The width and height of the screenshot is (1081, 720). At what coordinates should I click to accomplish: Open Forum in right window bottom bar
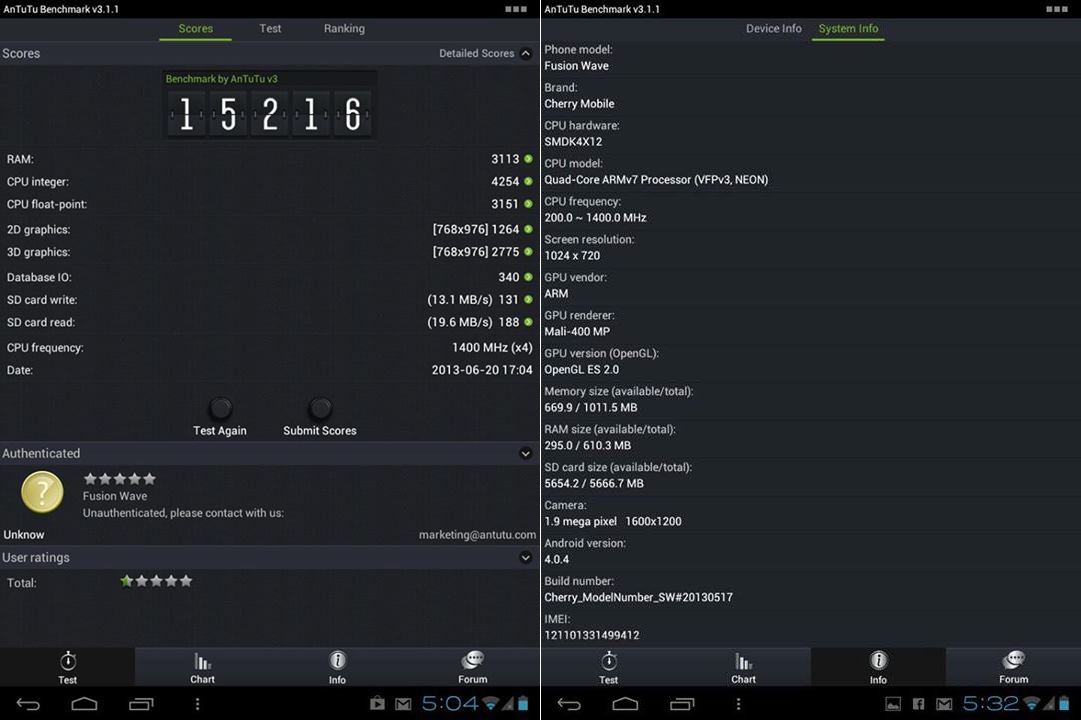pyautogui.click(x=1013, y=667)
